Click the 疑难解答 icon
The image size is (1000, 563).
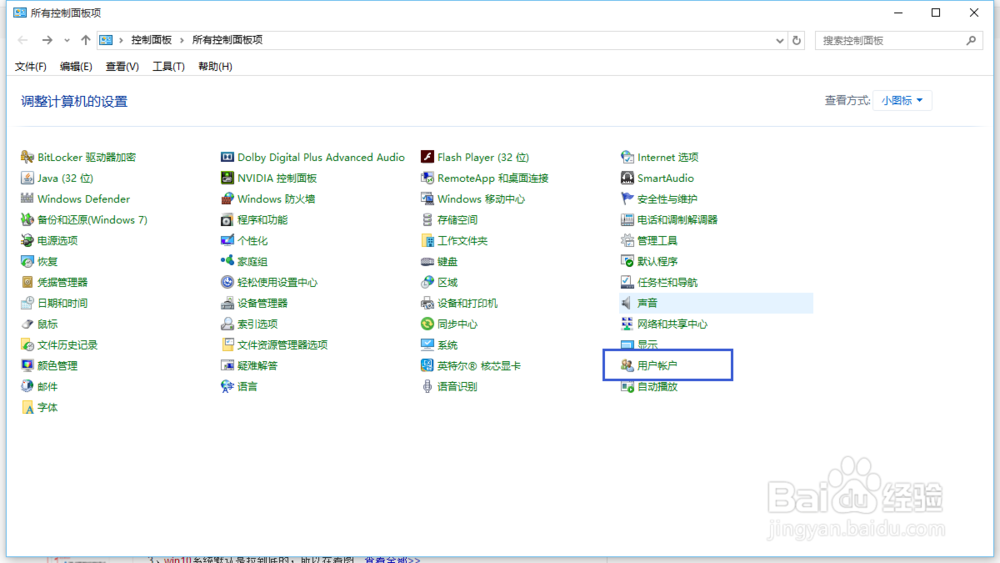click(x=227, y=365)
